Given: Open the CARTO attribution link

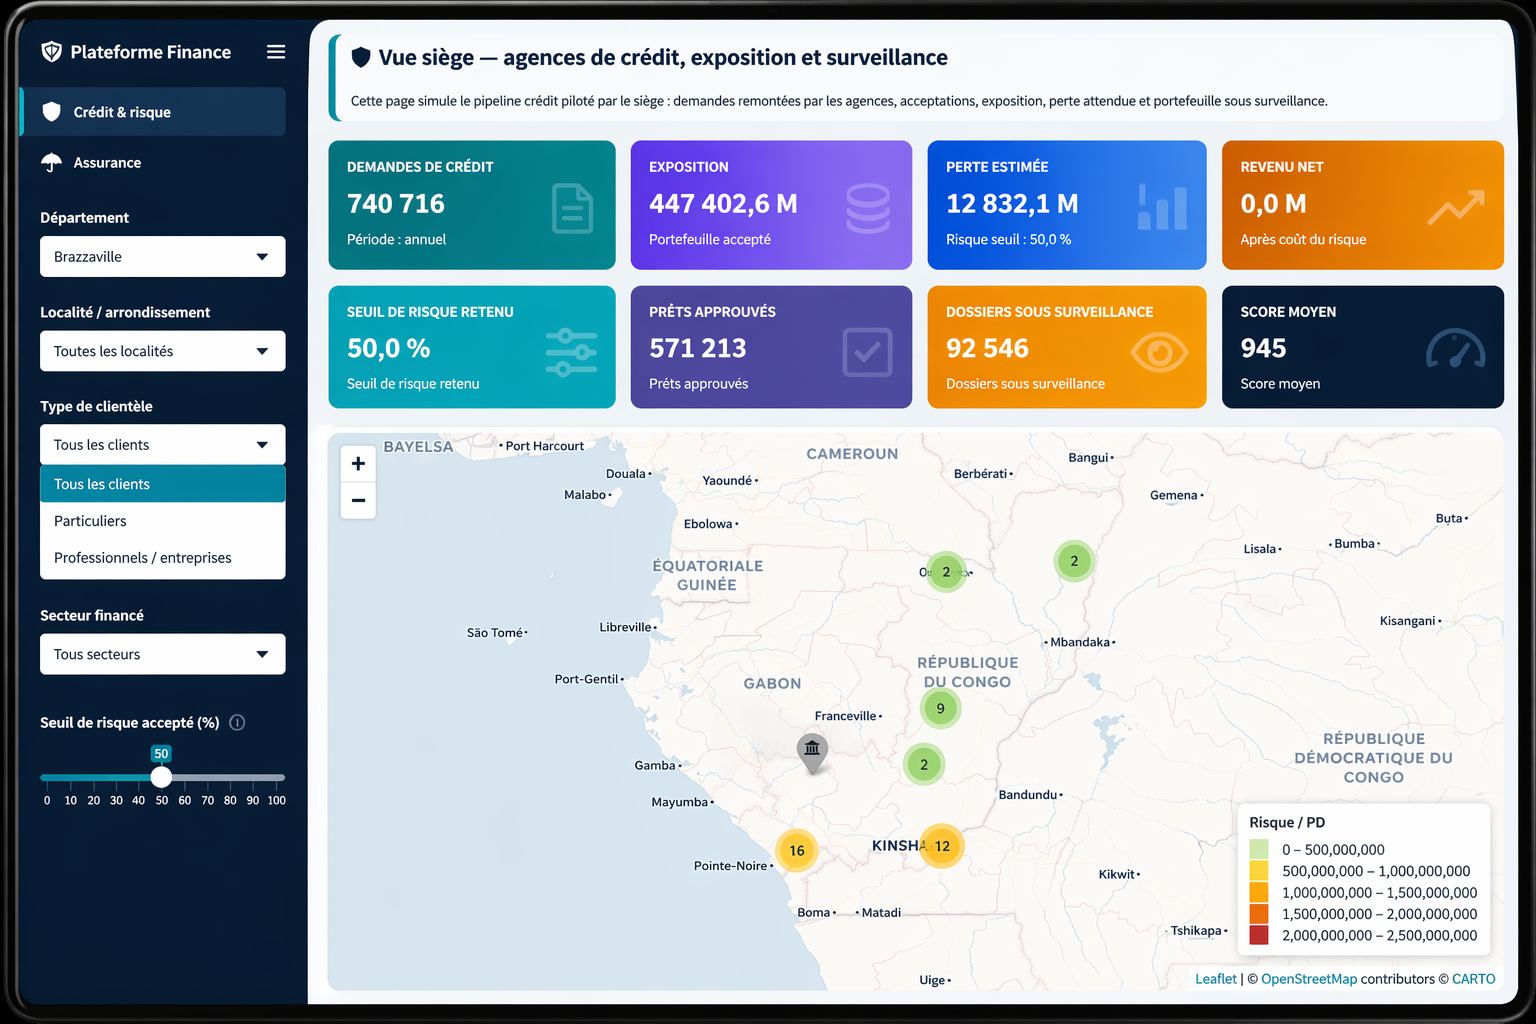Looking at the screenshot, I should [1474, 979].
